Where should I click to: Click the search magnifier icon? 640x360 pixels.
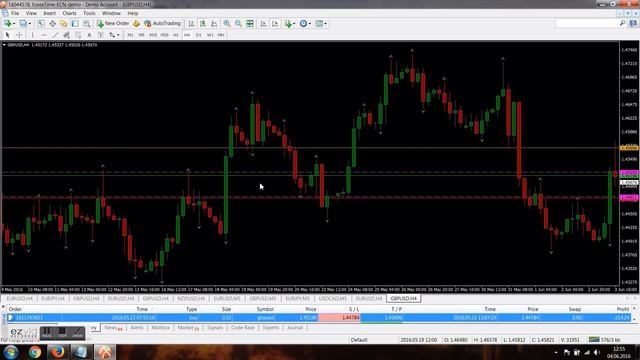(622, 23)
